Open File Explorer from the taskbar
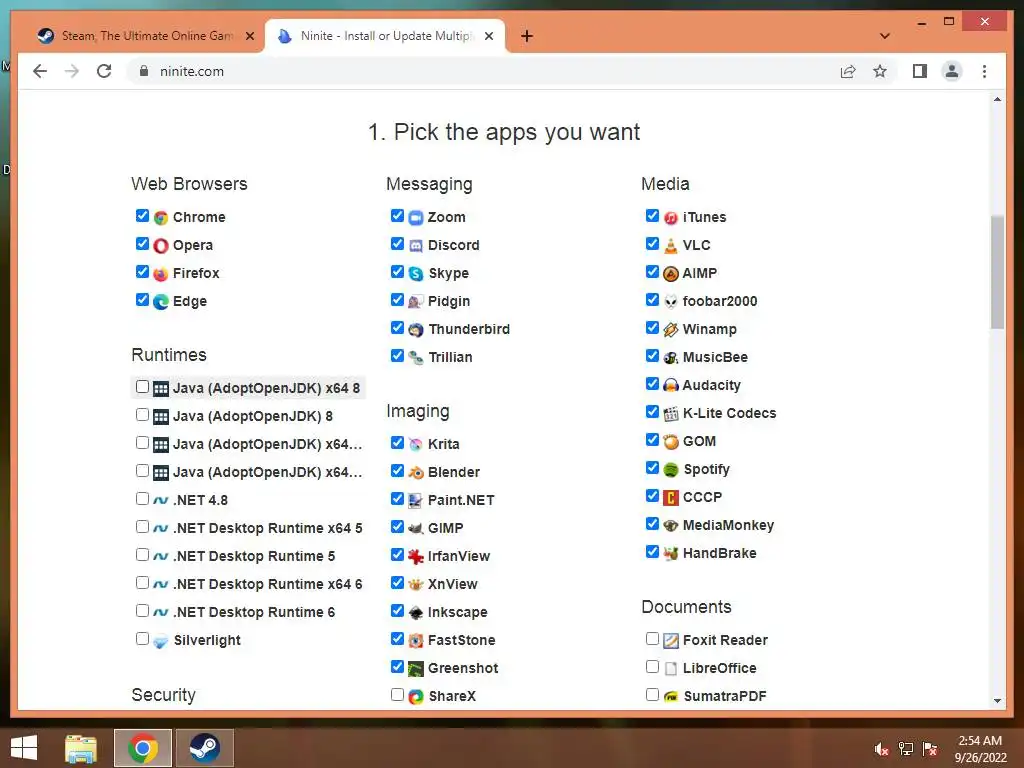The height and width of the screenshot is (768, 1024). click(x=81, y=748)
